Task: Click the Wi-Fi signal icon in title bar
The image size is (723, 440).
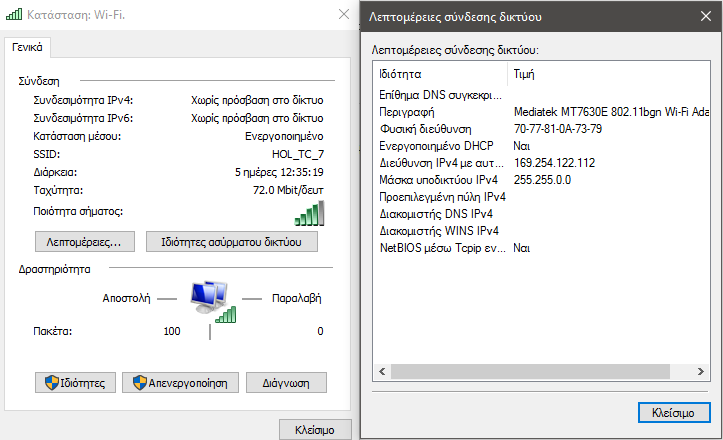Action: click(x=13, y=14)
